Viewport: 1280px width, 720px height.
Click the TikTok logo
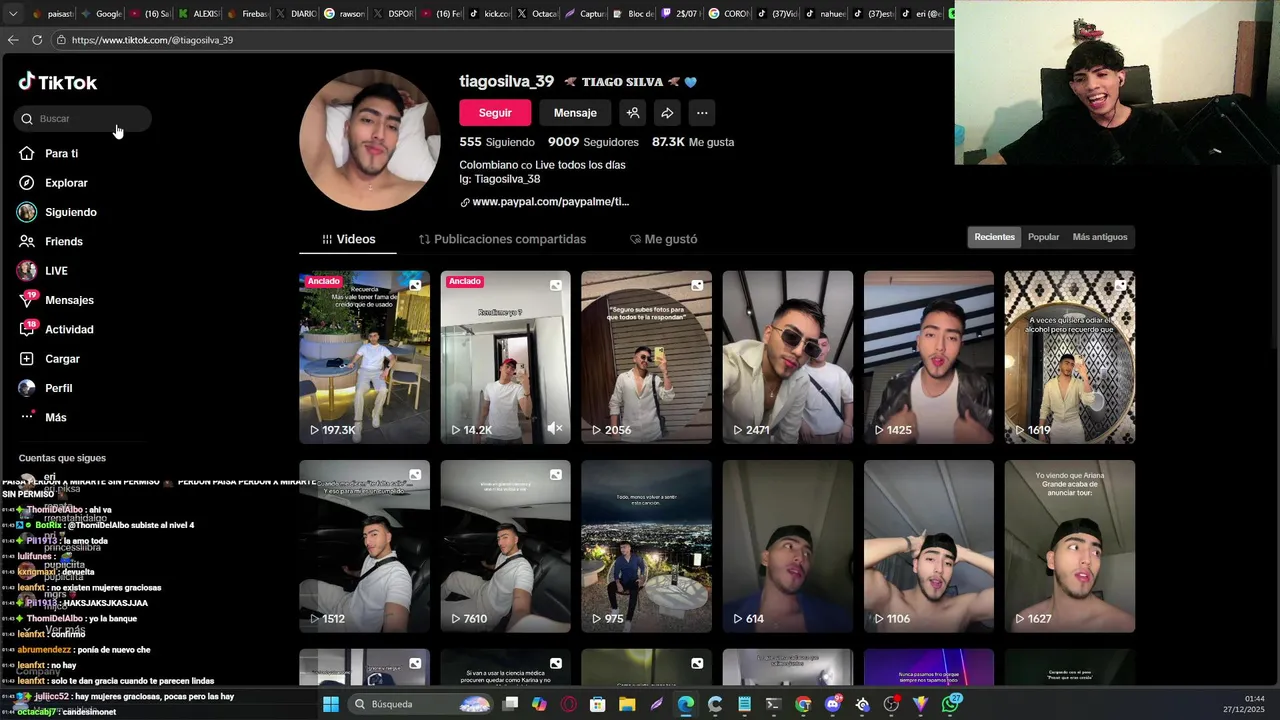57,82
